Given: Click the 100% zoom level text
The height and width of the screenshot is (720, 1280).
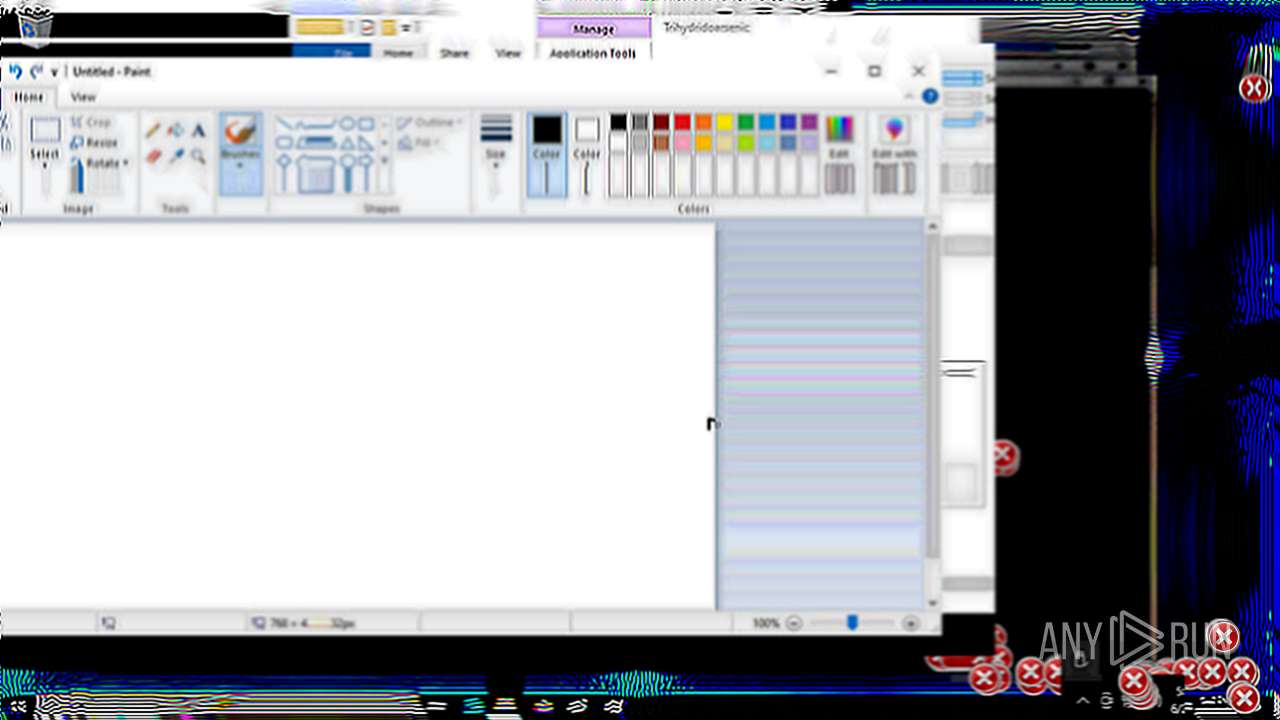Looking at the screenshot, I should [766, 623].
